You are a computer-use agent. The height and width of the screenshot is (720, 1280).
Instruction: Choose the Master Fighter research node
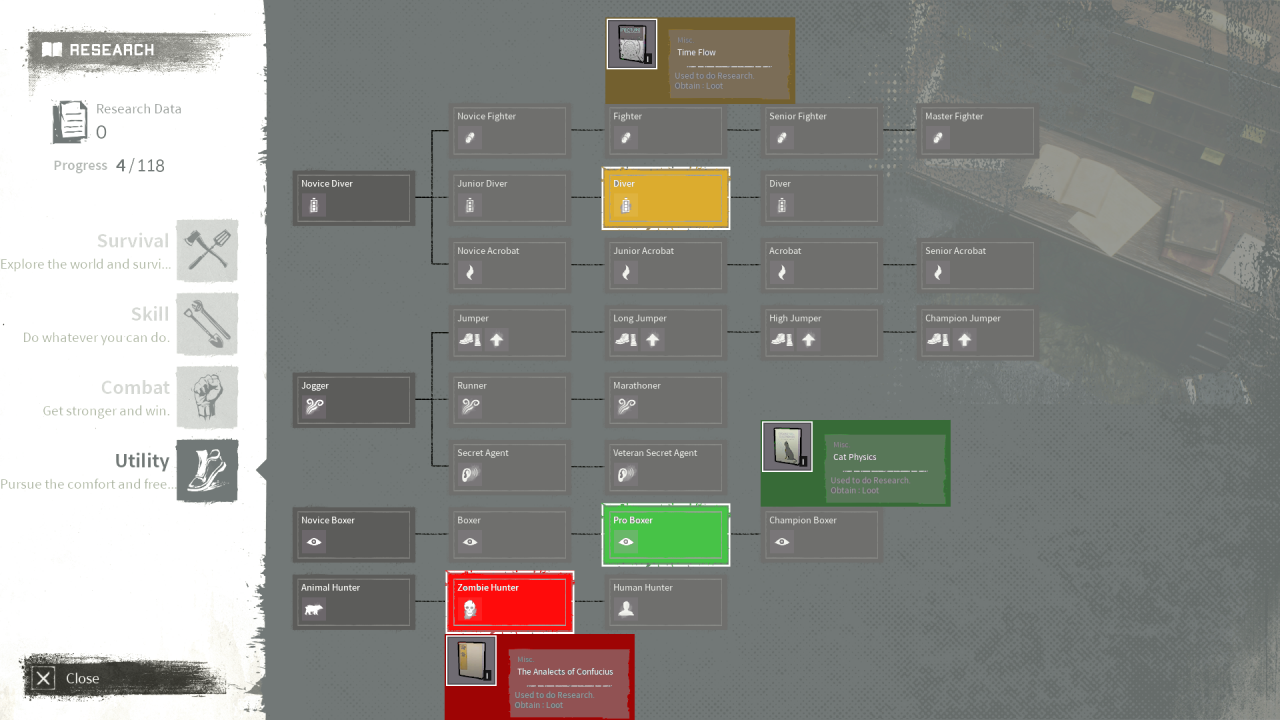click(977, 131)
